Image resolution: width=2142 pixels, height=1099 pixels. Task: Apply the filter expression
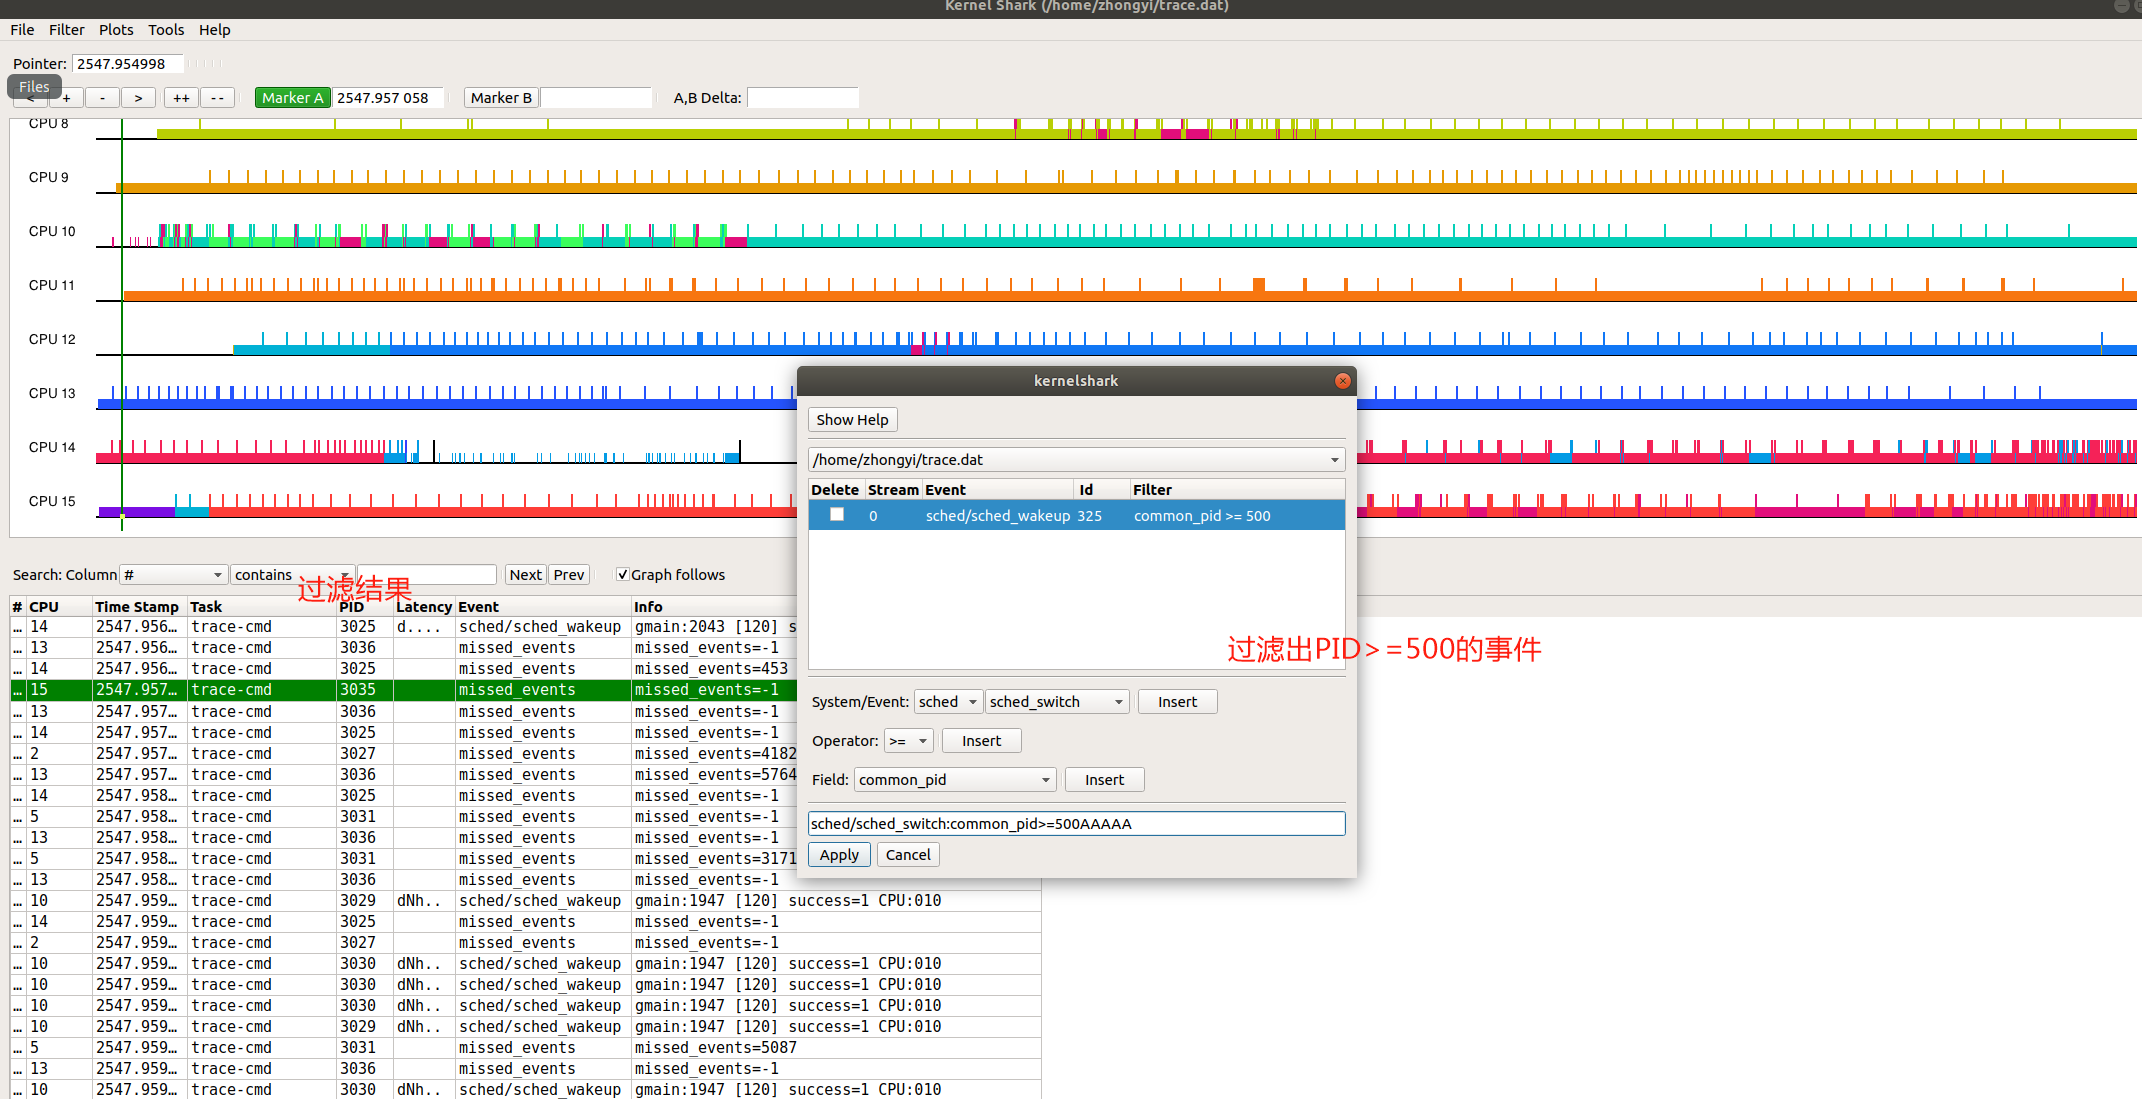coord(838,854)
